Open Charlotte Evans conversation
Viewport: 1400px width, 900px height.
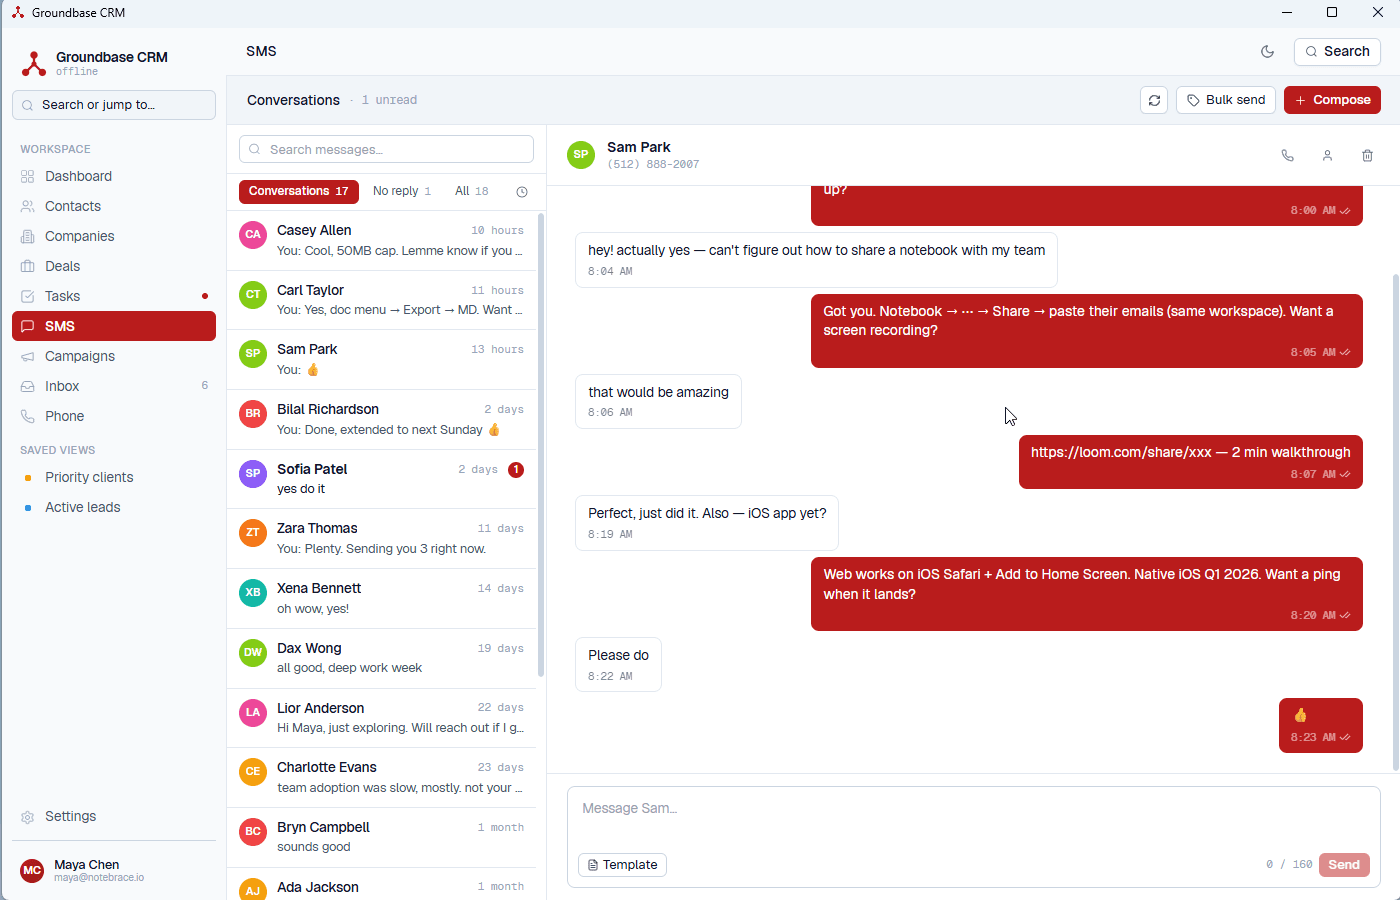click(382, 778)
